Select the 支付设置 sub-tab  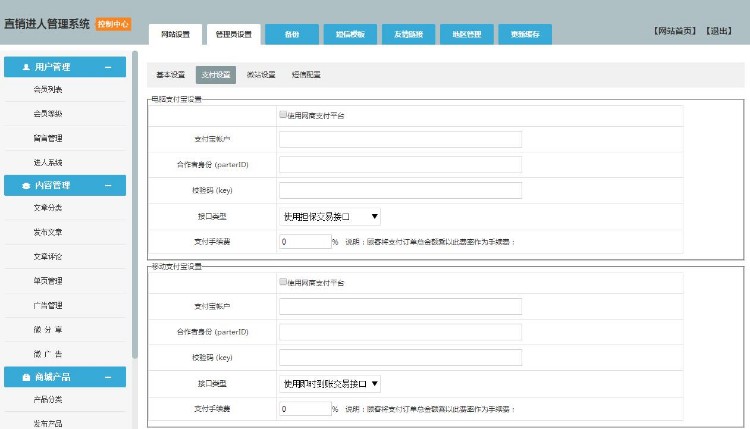[x=216, y=75]
